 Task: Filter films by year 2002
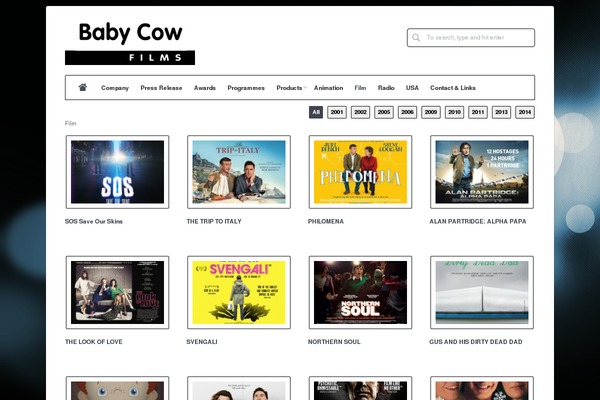[x=360, y=112]
